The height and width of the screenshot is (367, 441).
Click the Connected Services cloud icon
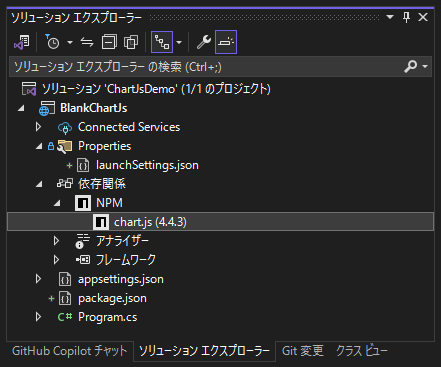(65, 128)
